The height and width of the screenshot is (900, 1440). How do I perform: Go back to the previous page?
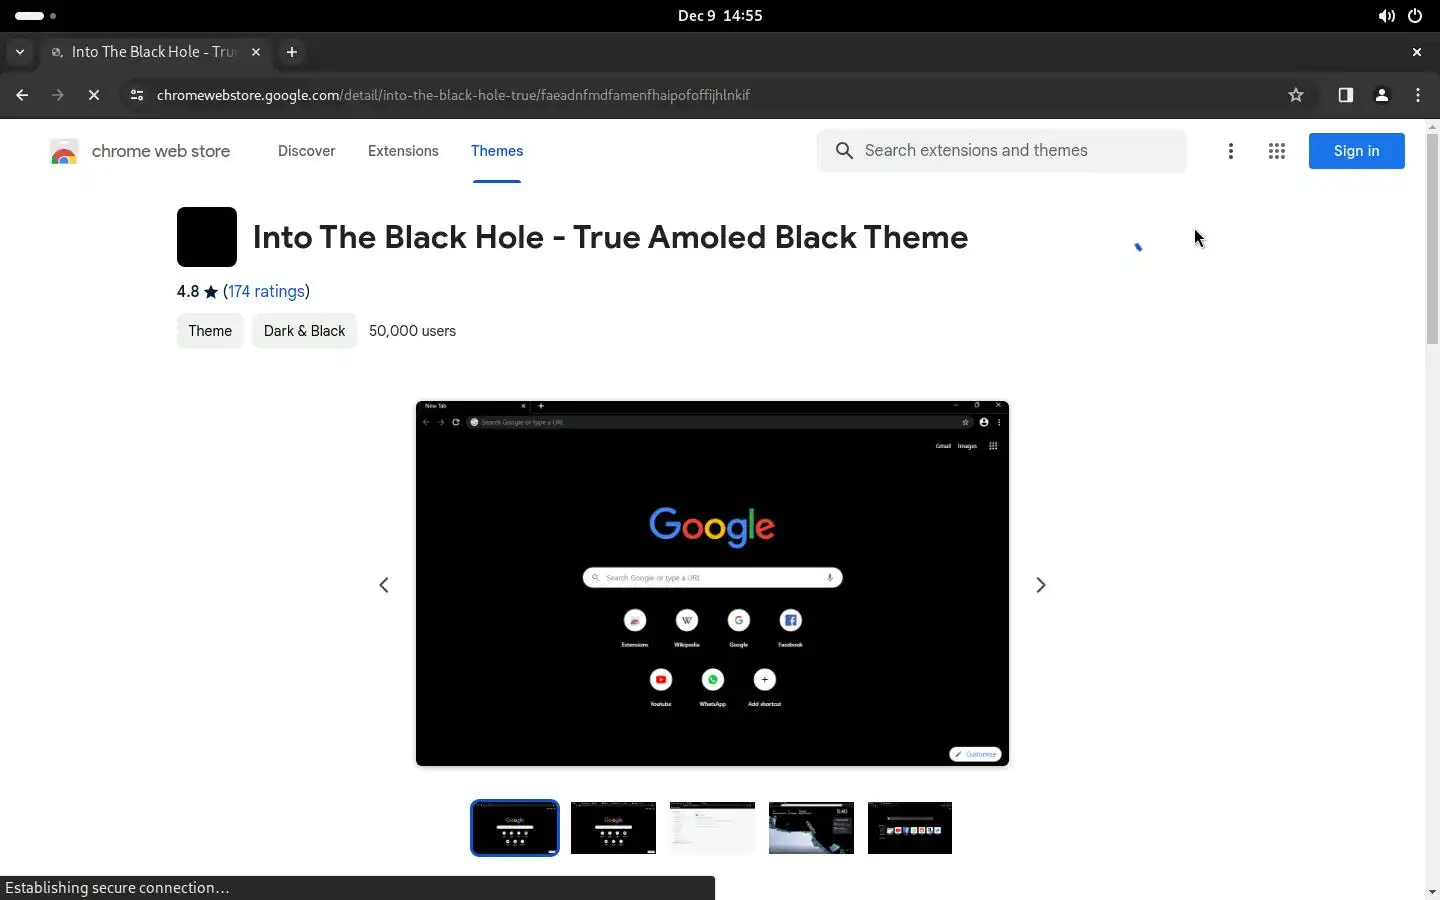pos(22,95)
